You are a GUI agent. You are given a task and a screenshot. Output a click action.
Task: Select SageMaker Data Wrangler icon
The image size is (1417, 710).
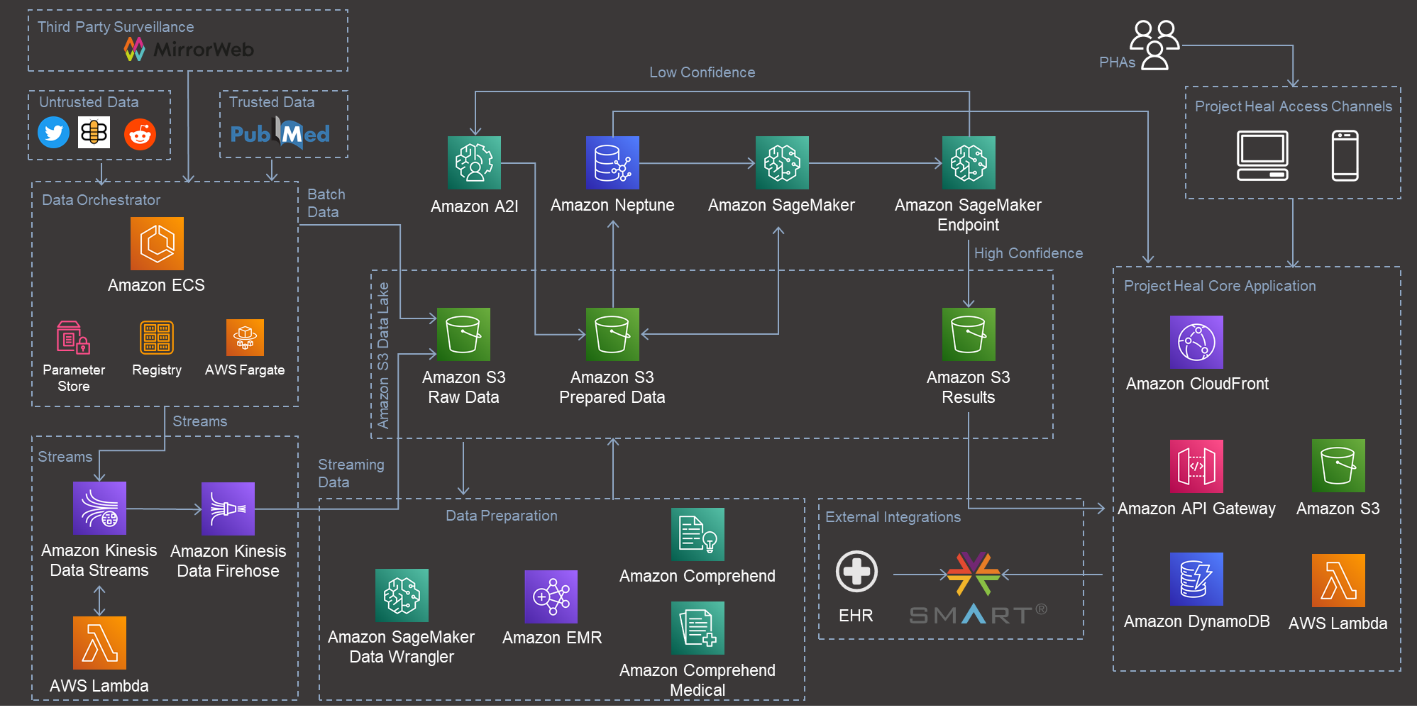click(401, 596)
